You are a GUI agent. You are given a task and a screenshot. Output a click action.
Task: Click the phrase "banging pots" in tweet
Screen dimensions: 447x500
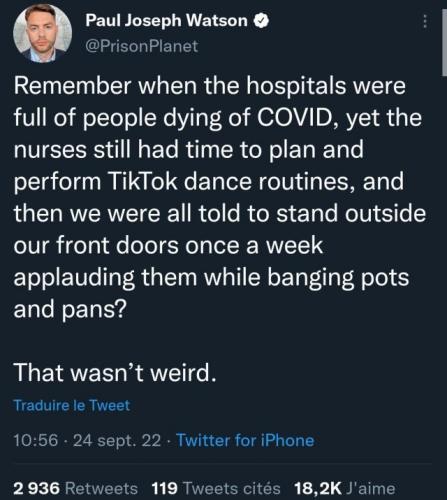tap(338, 278)
